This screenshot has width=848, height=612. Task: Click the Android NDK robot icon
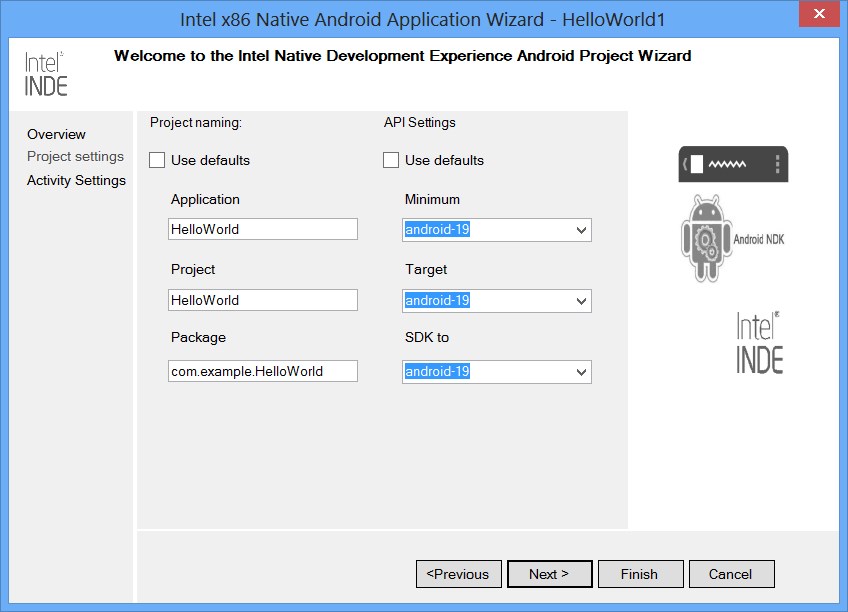click(706, 238)
